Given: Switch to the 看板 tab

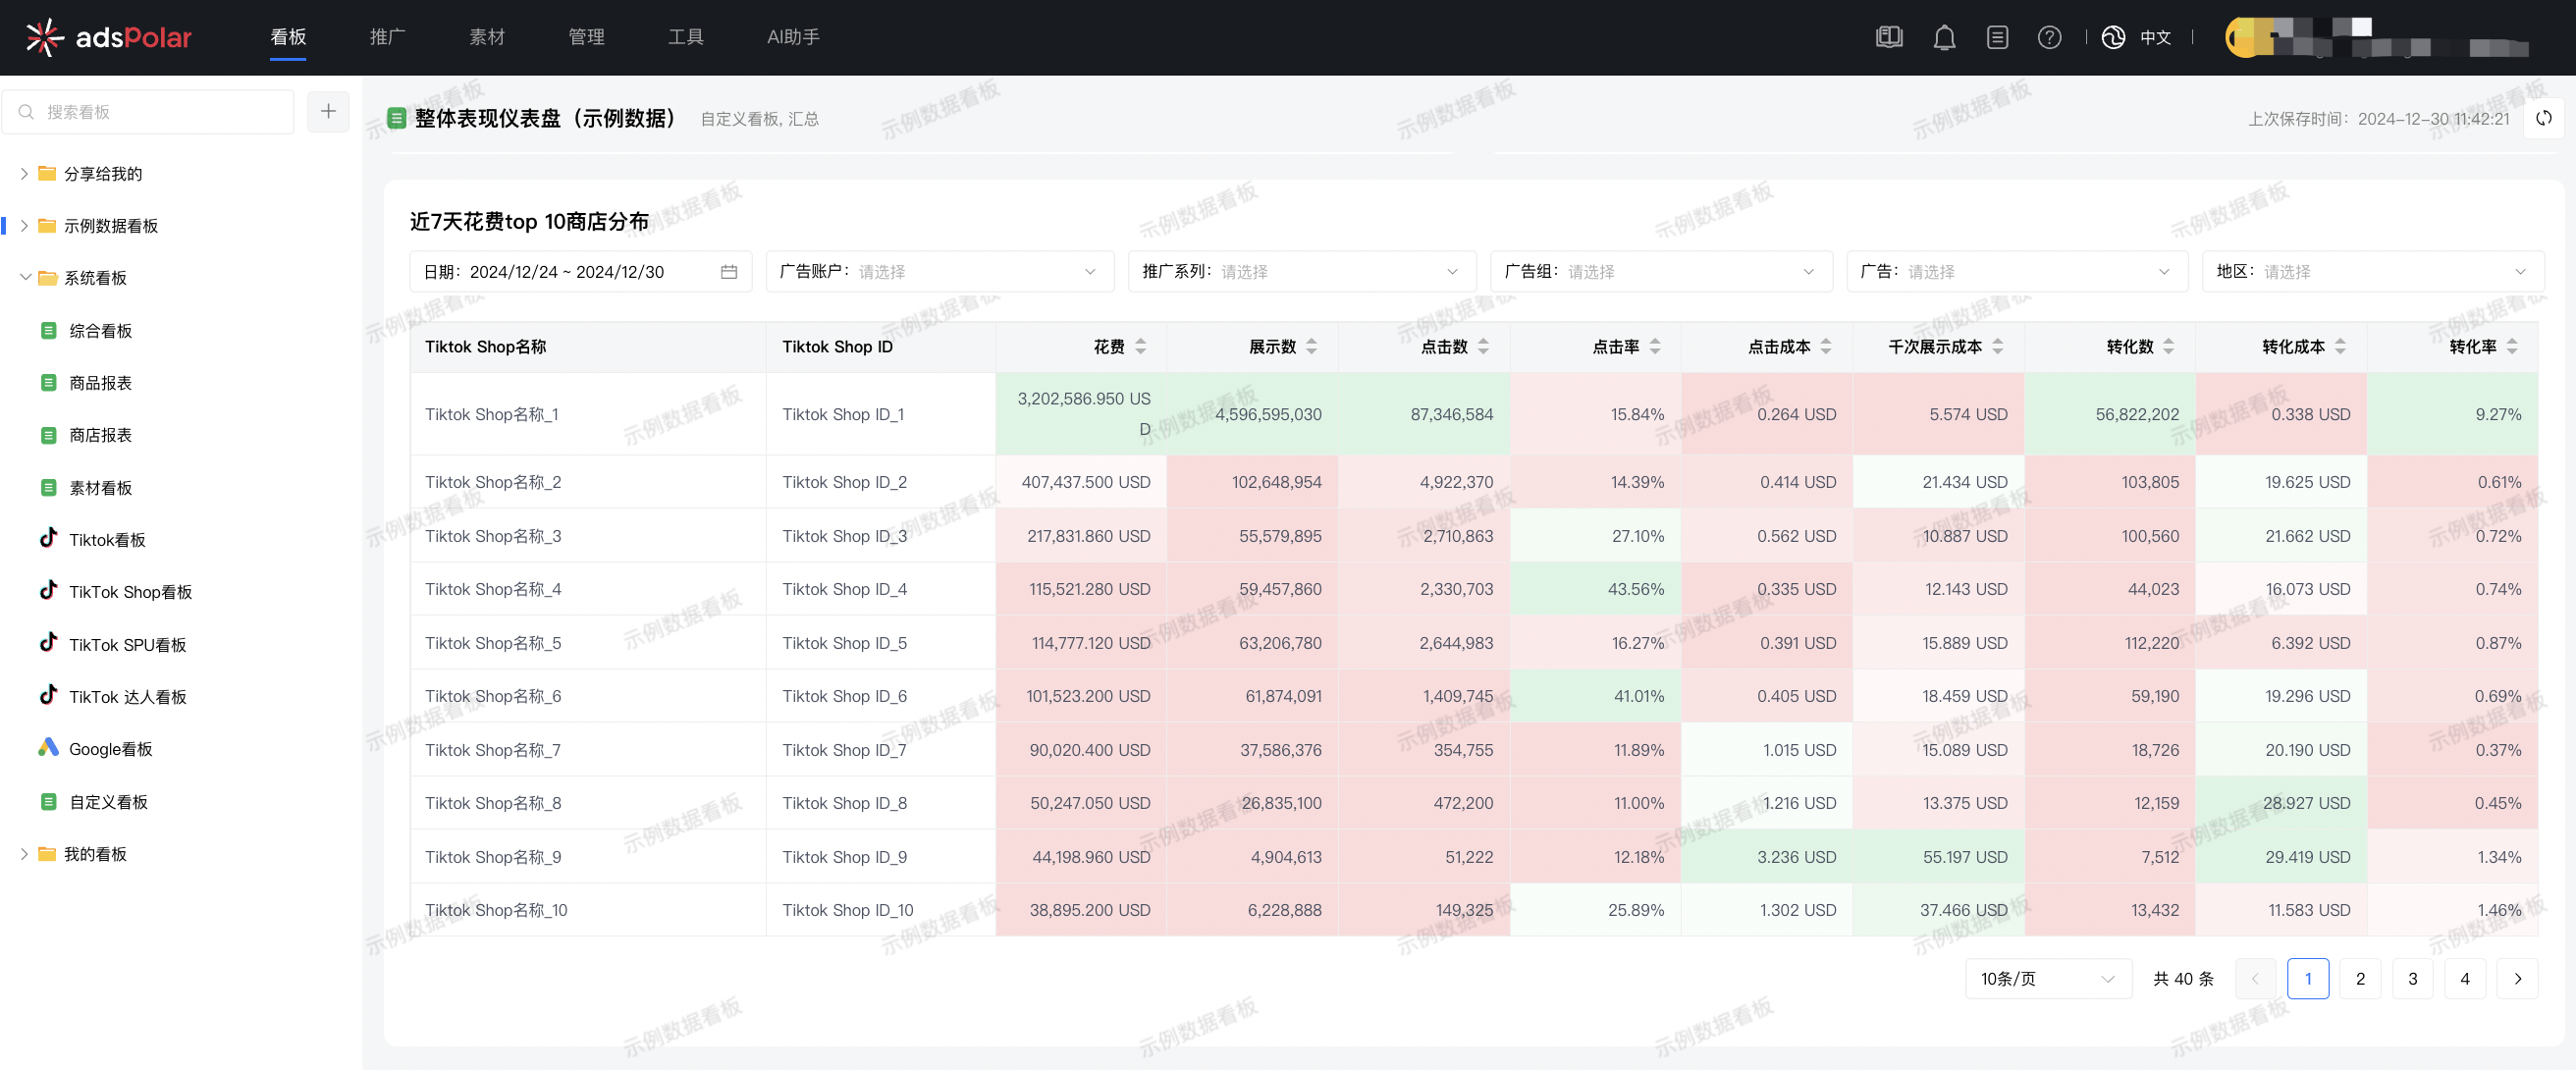Looking at the screenshot, I should tap(288, 37).
